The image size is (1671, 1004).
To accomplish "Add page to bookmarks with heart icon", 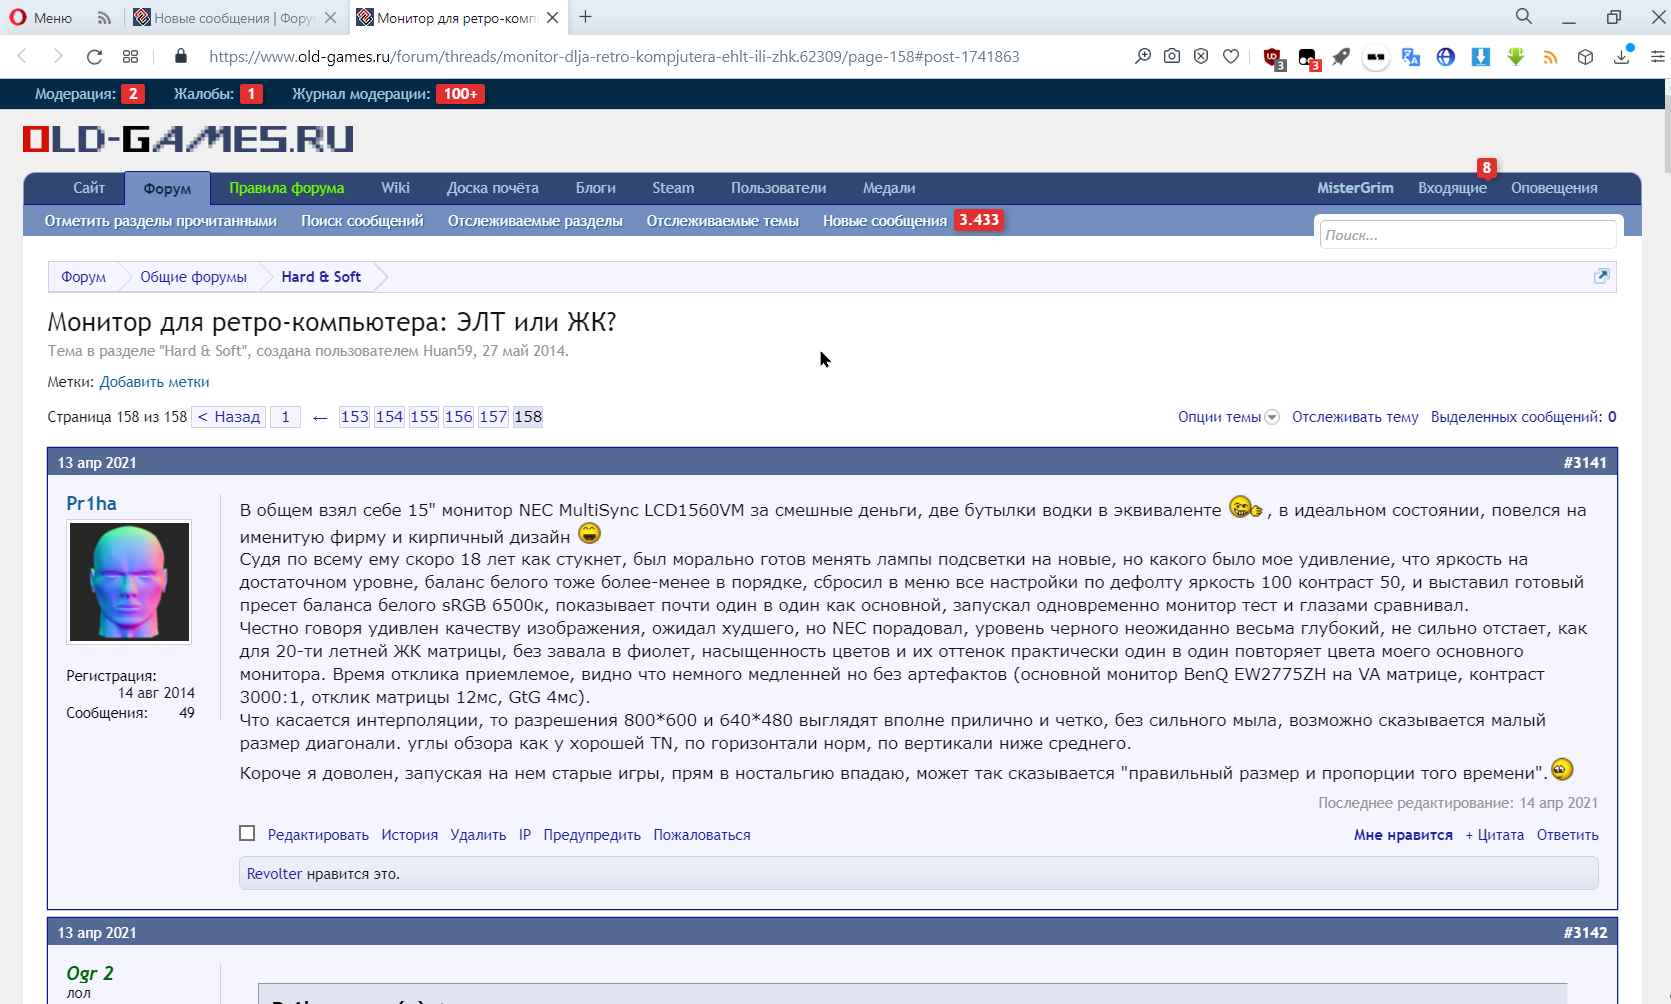I will click(x=1231, y=57).
